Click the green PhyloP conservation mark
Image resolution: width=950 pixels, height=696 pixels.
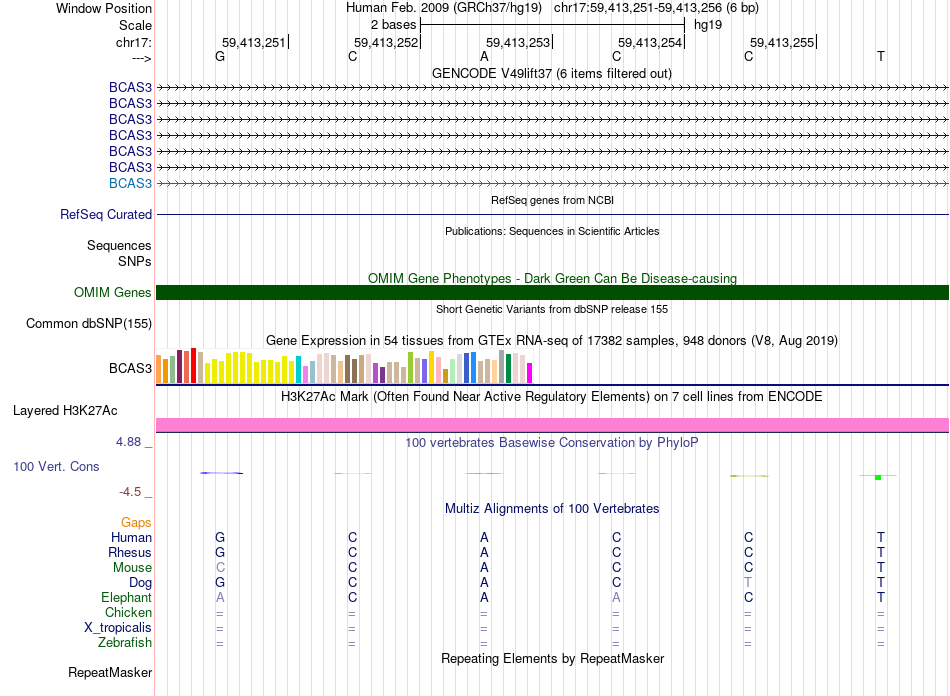coord(878,477)
